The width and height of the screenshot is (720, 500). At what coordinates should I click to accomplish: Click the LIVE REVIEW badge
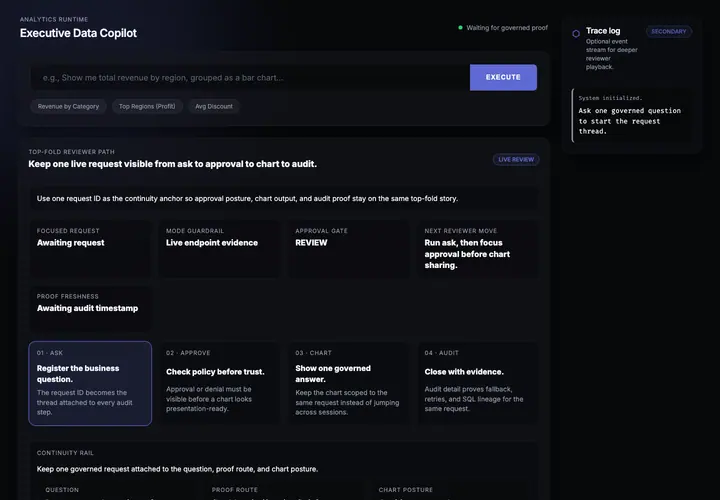(x=516, y=159)
